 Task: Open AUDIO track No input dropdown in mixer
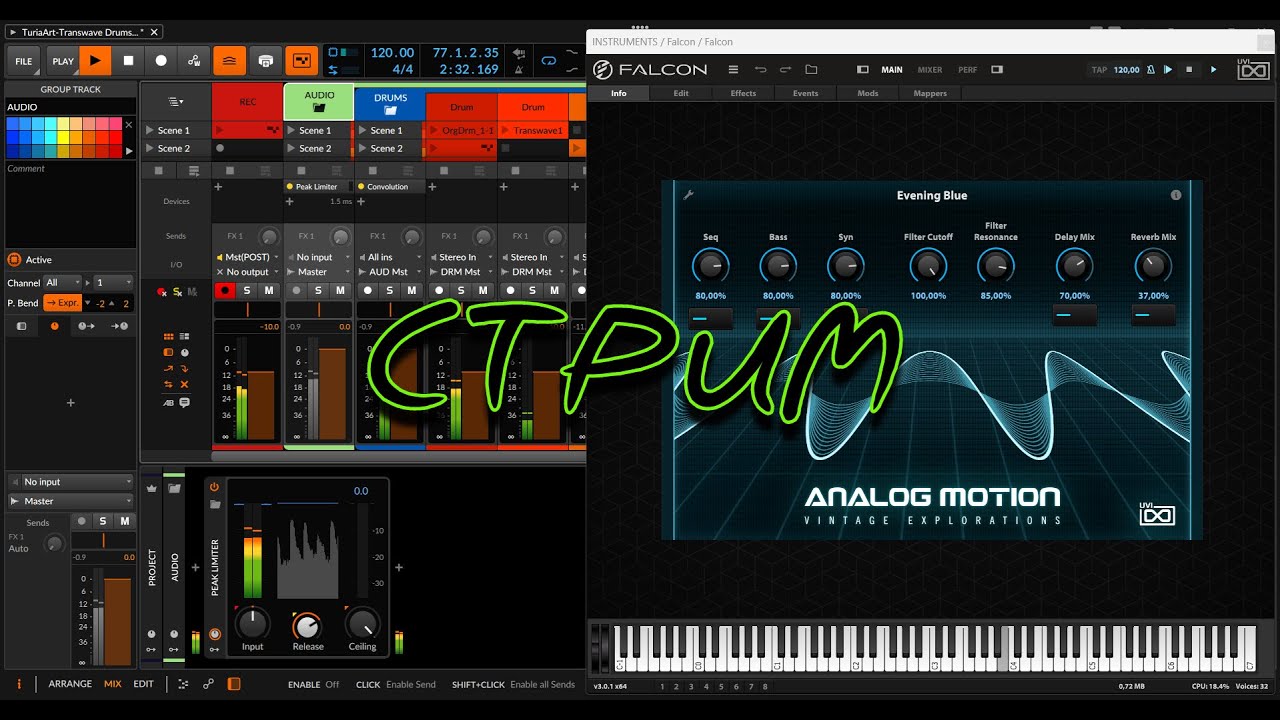point(319,257)
